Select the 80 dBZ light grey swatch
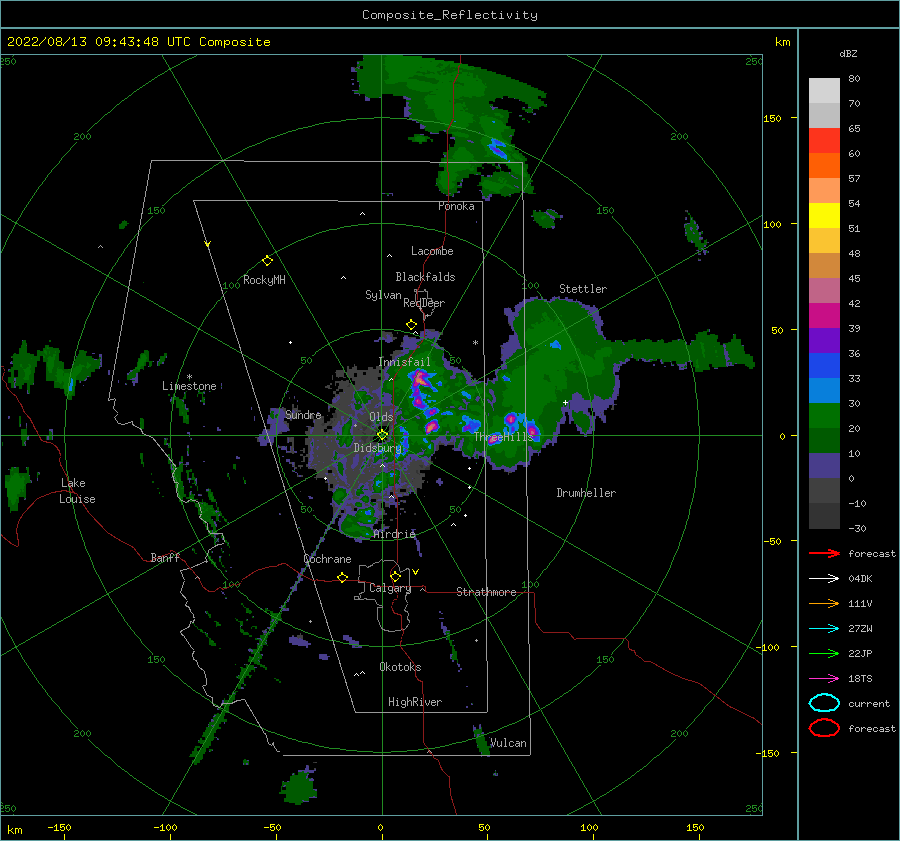 (x=824, y=90)
